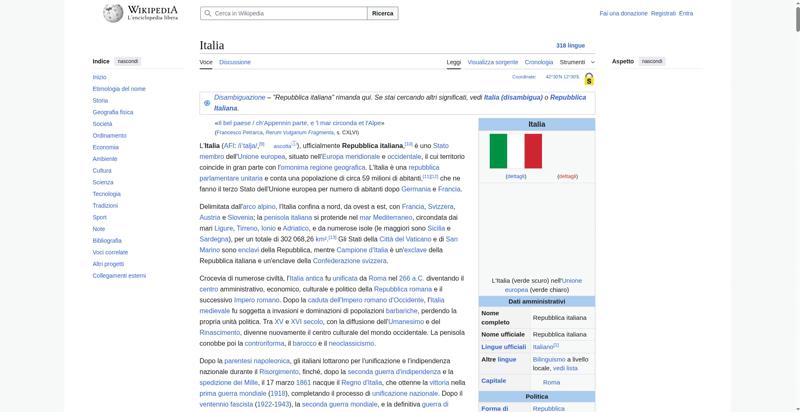Open the Italia (disambigua) link

(513, 97)
